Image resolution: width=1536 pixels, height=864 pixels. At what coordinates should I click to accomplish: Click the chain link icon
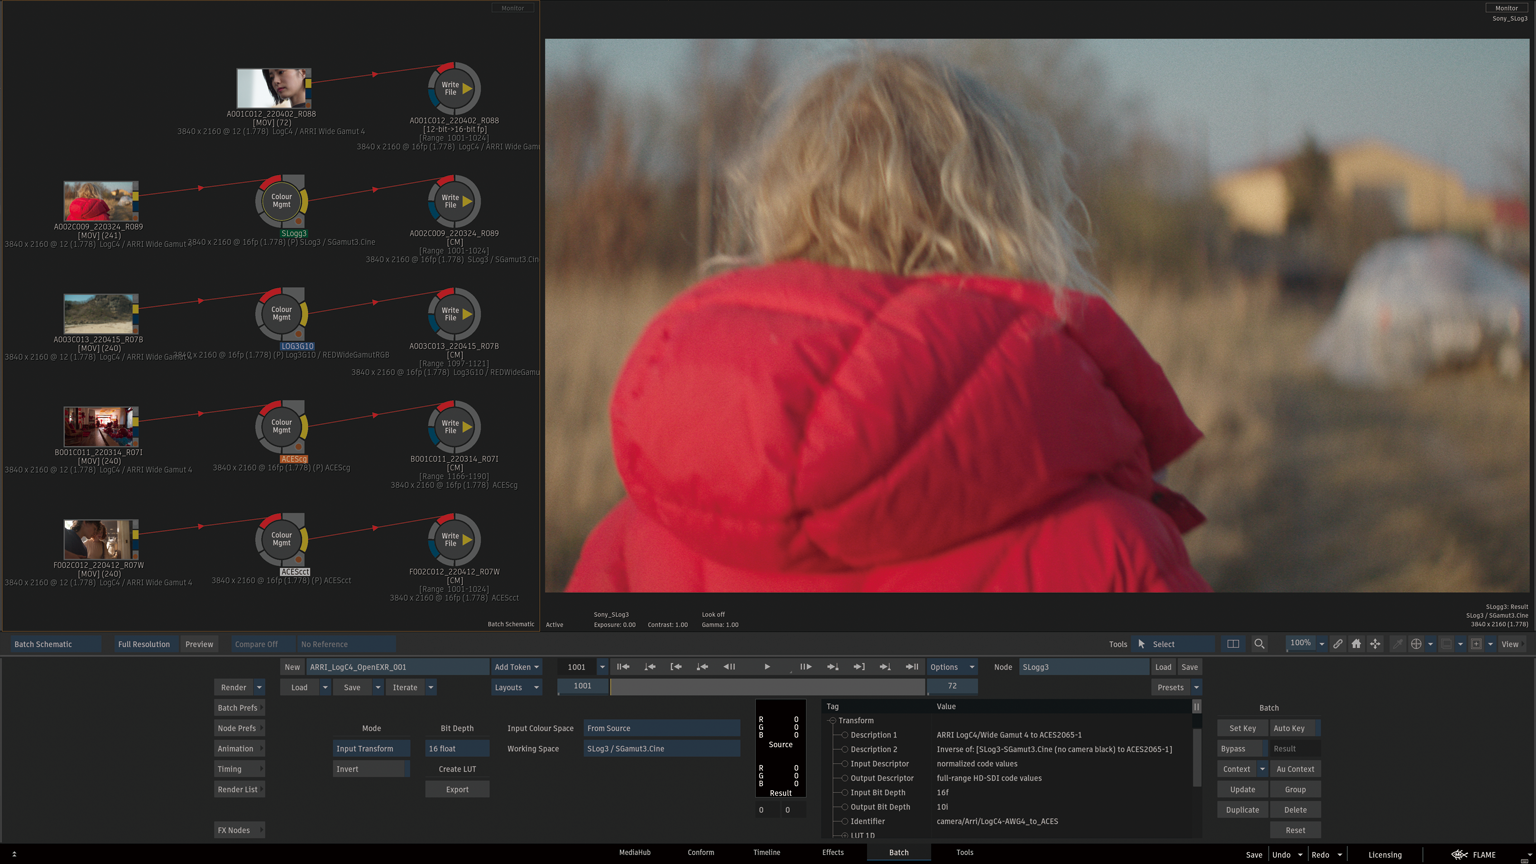coord(1337,644)
